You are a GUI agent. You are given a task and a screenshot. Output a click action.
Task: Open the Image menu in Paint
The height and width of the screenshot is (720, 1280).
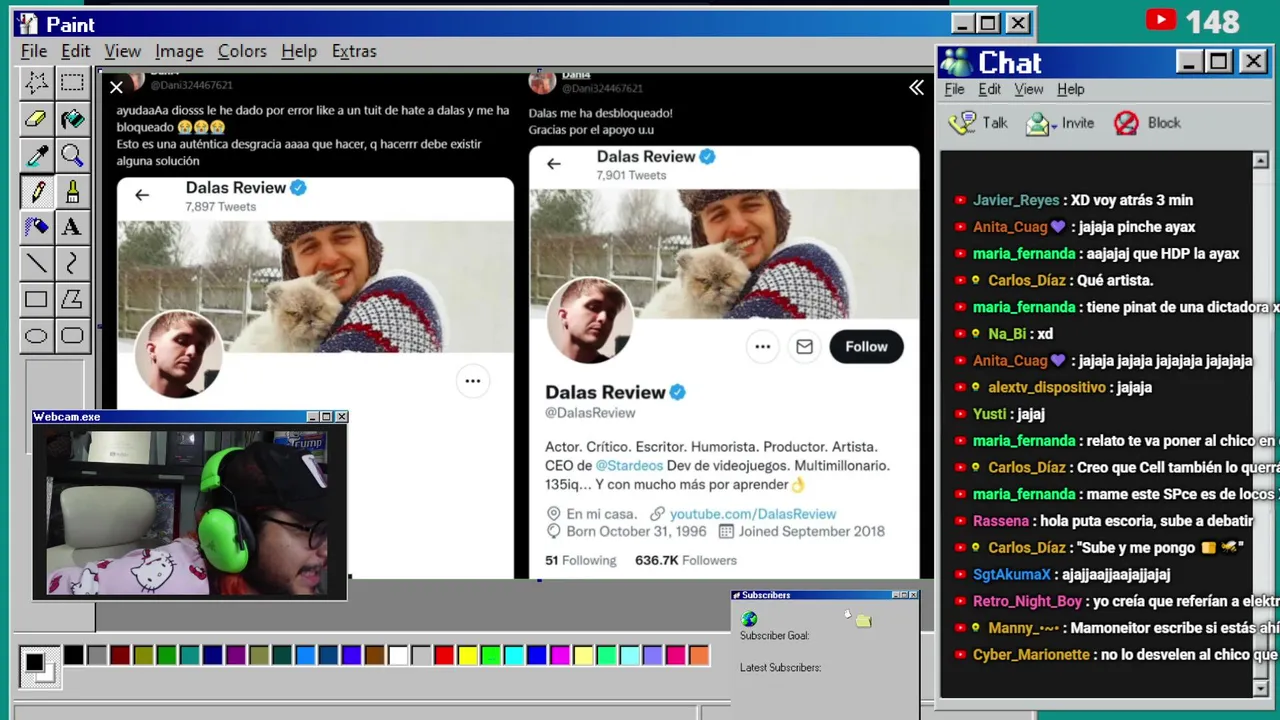pos(179,51)
